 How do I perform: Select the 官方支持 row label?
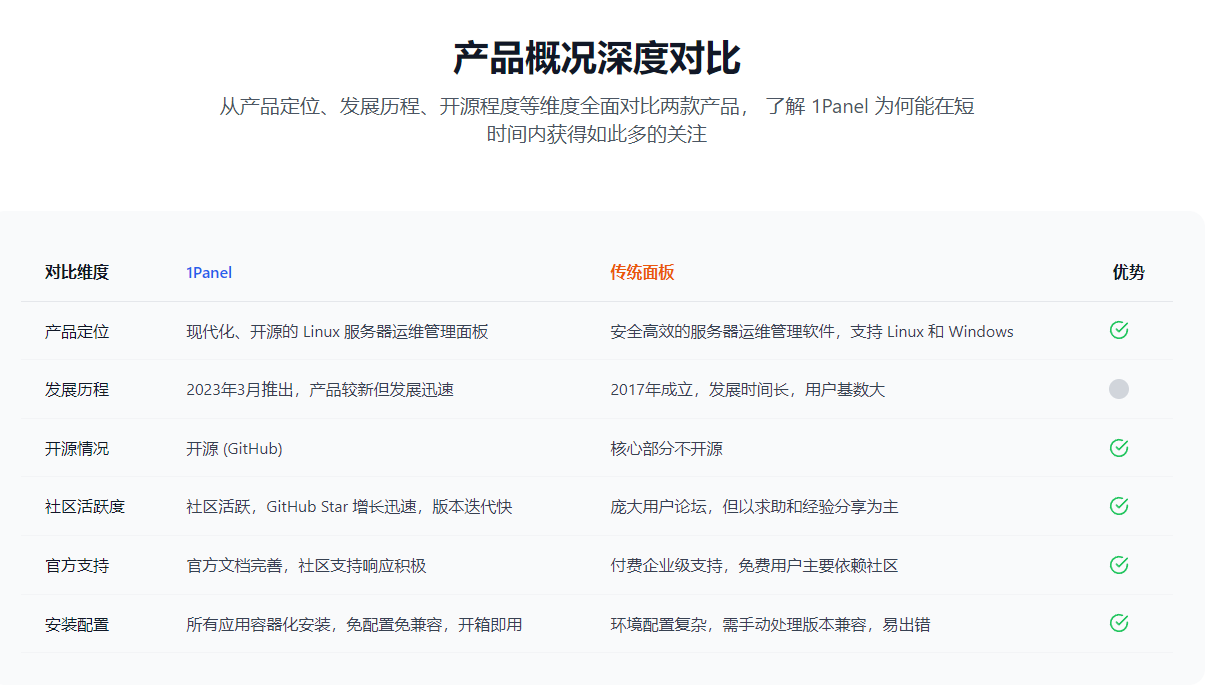point(77,566)
